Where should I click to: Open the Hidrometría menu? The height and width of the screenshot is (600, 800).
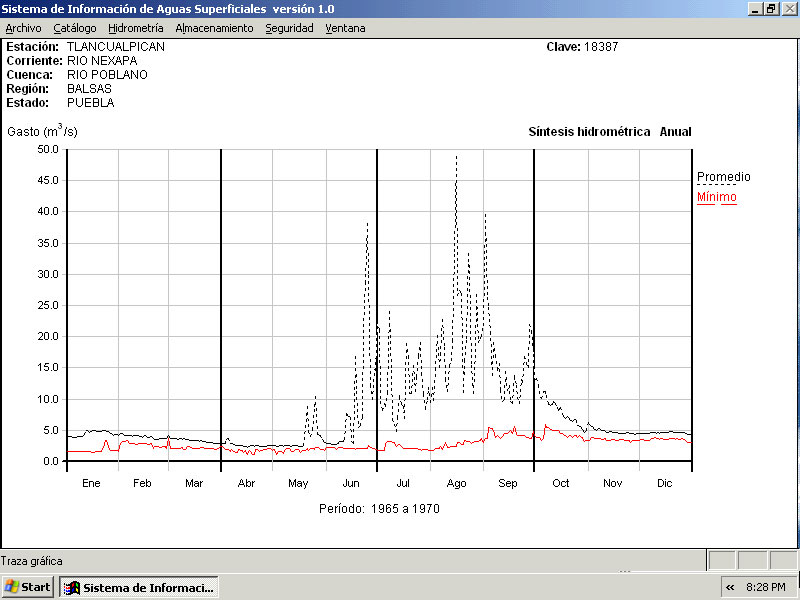[x=136, y=28]
